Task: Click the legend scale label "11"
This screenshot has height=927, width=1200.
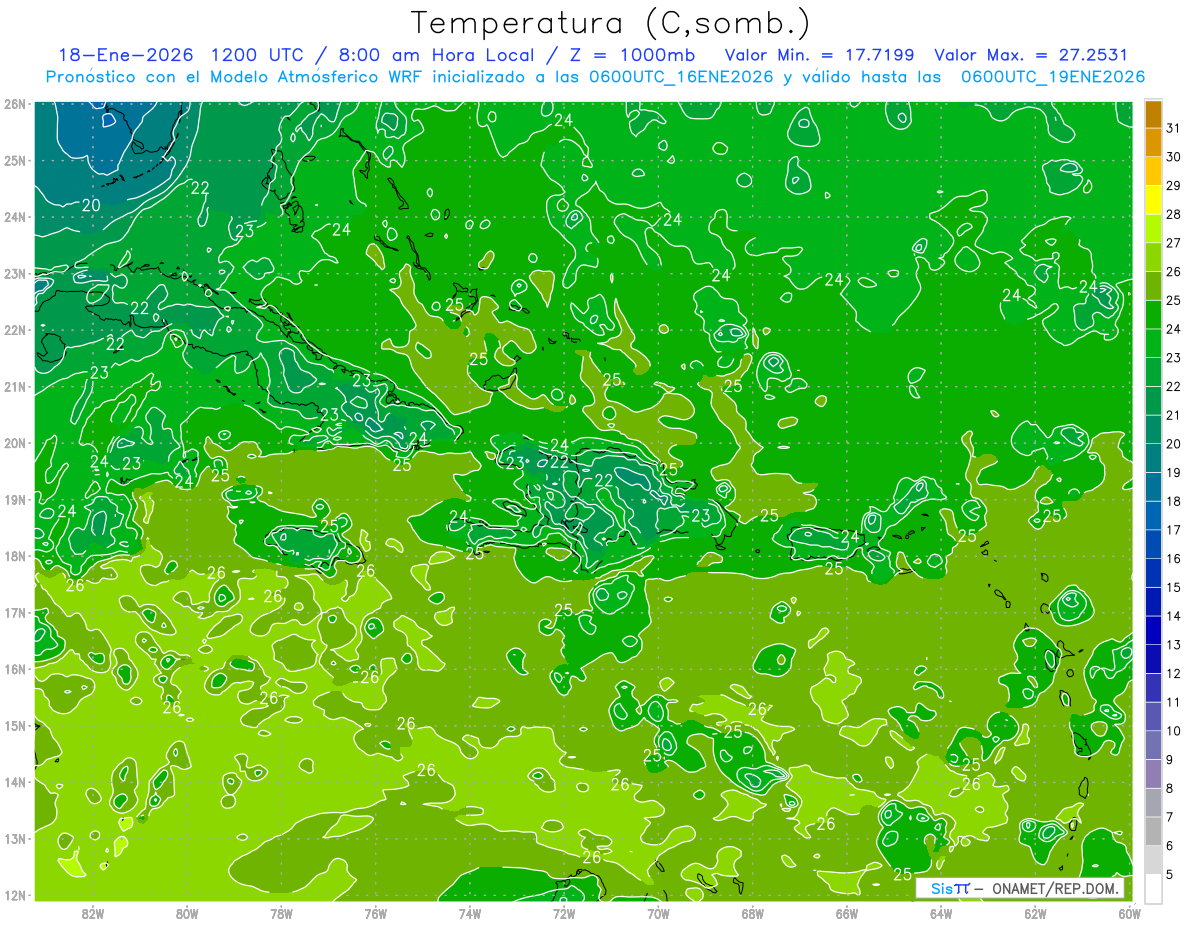Action: [1174, 702]
